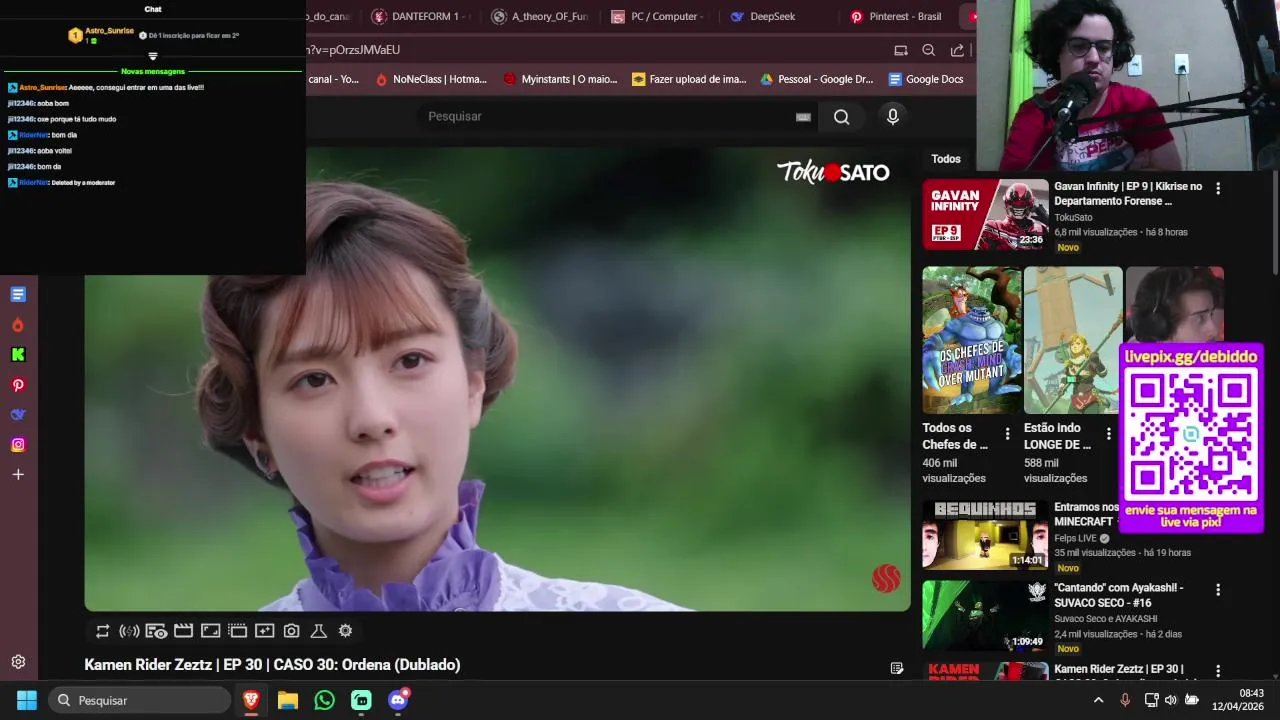Open the Fazer upload de imagem bookmark
This screenshot has width=1280, height=720.
689,79
